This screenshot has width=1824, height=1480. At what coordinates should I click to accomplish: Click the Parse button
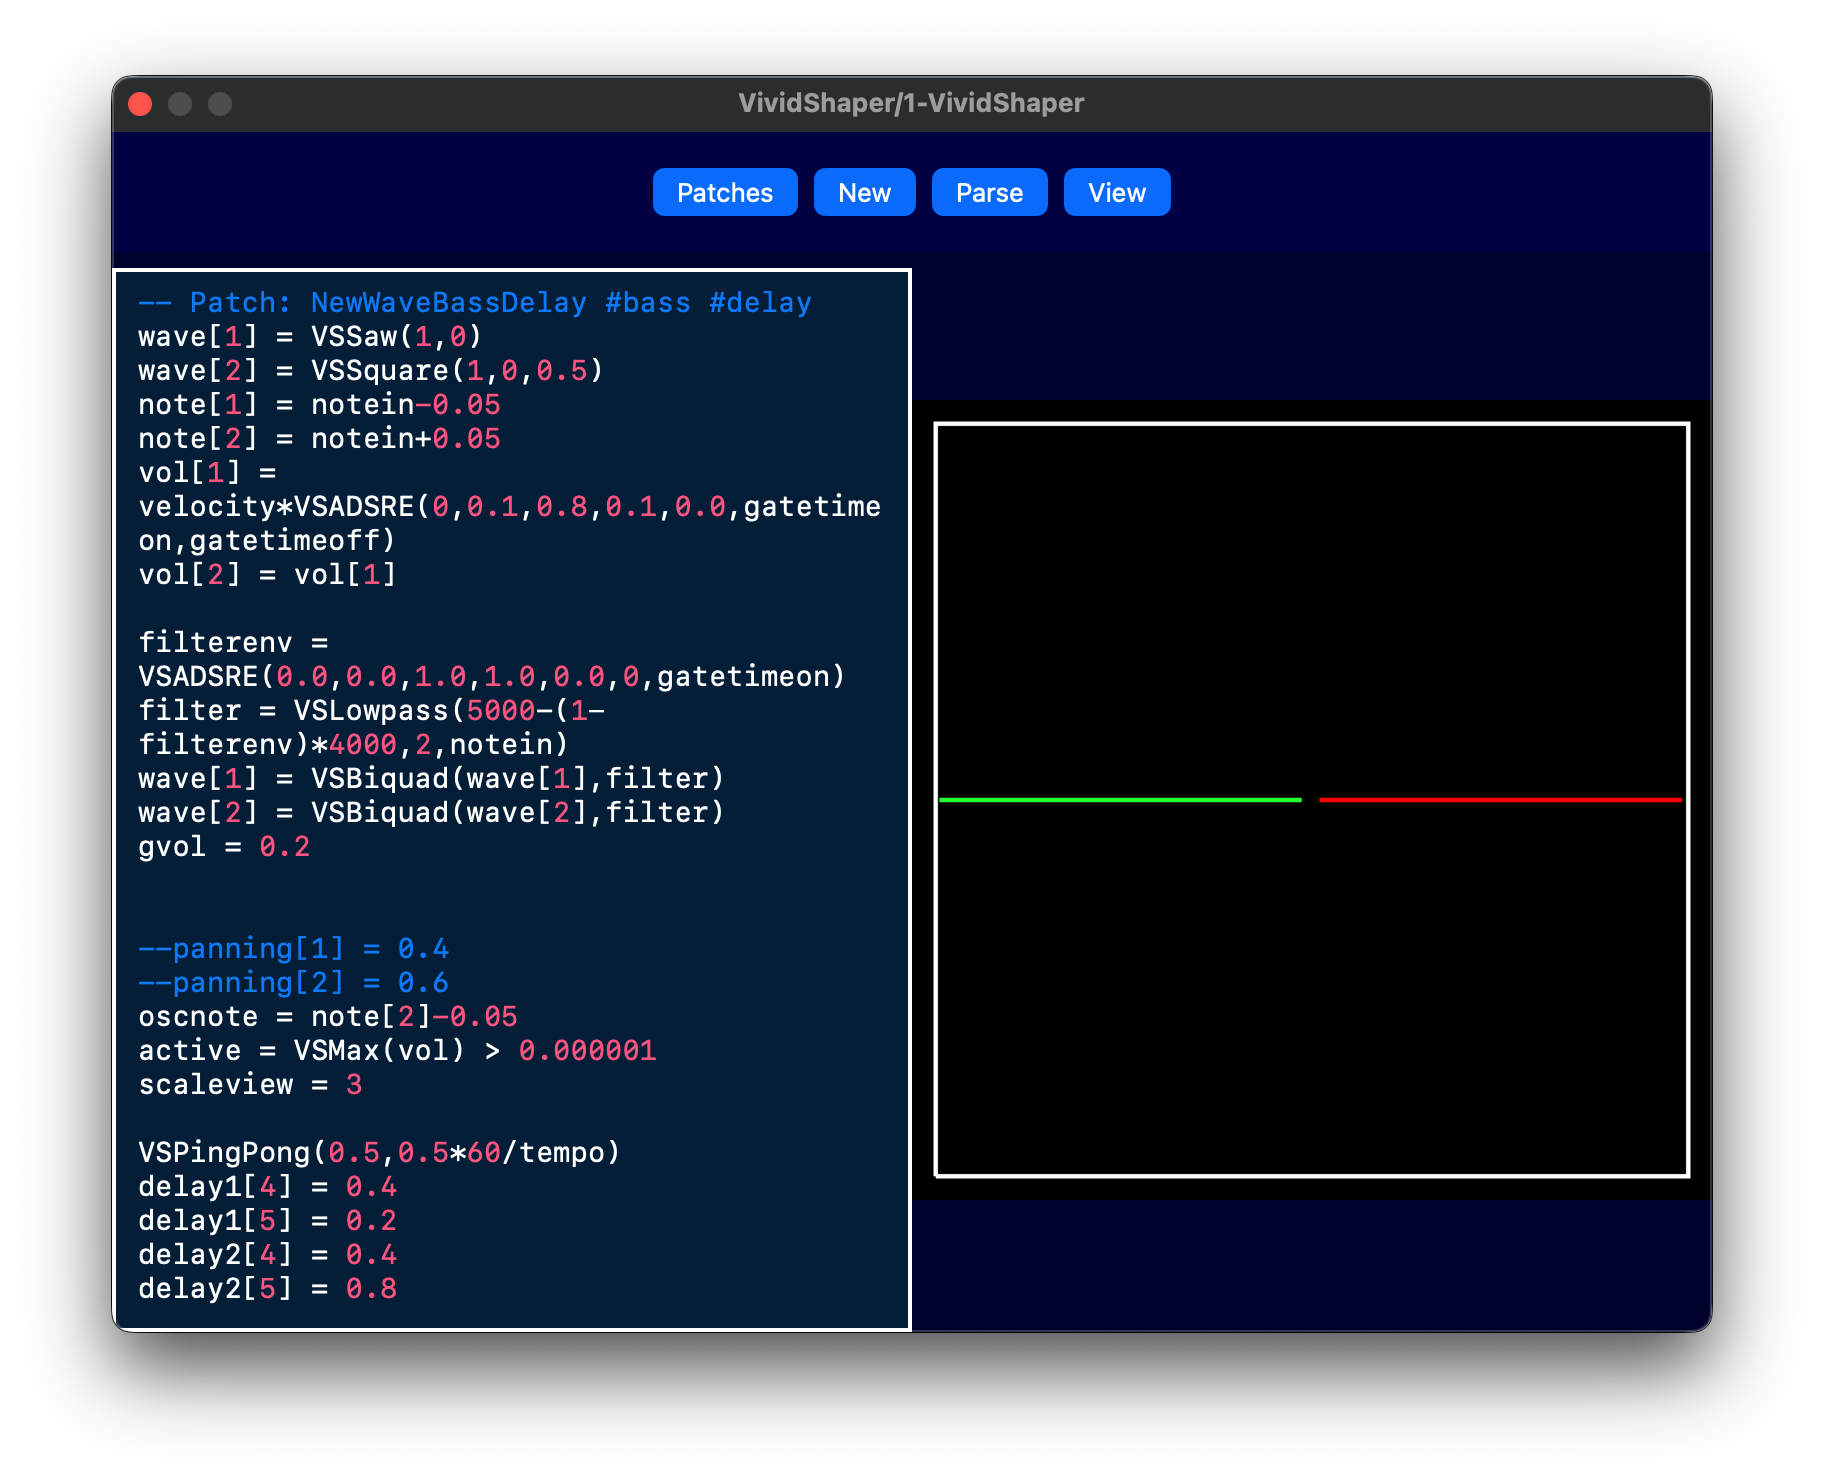(x=989, y=192)
